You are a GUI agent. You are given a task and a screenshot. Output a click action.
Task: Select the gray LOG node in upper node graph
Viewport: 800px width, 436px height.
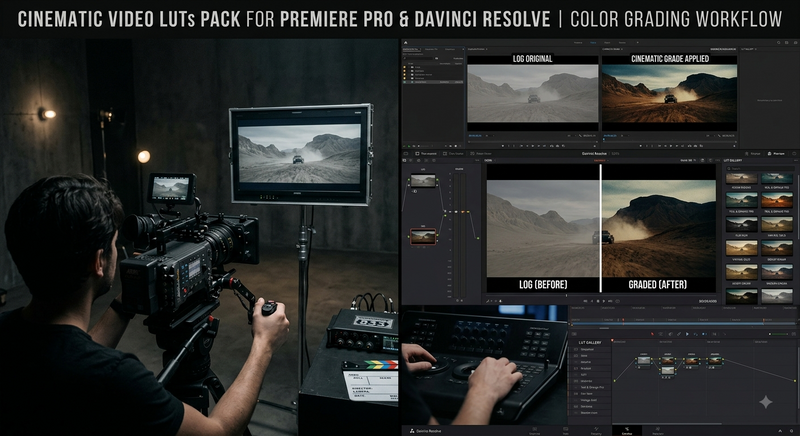(x=423, y=181)
